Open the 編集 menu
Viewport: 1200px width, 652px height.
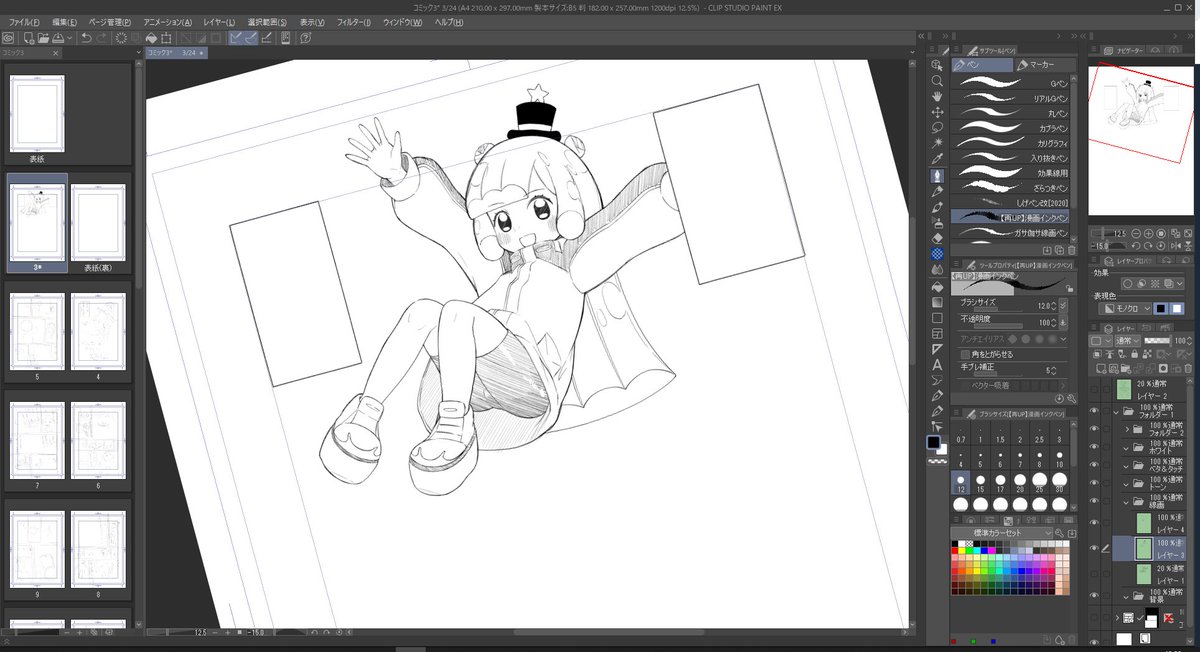(64, 22)
